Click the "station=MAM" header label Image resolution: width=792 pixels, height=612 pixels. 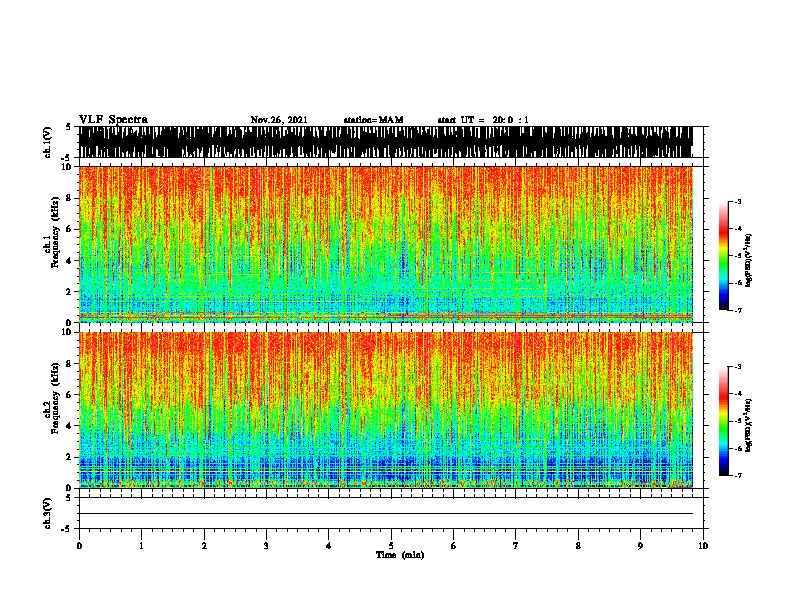[x=374, y=120]
